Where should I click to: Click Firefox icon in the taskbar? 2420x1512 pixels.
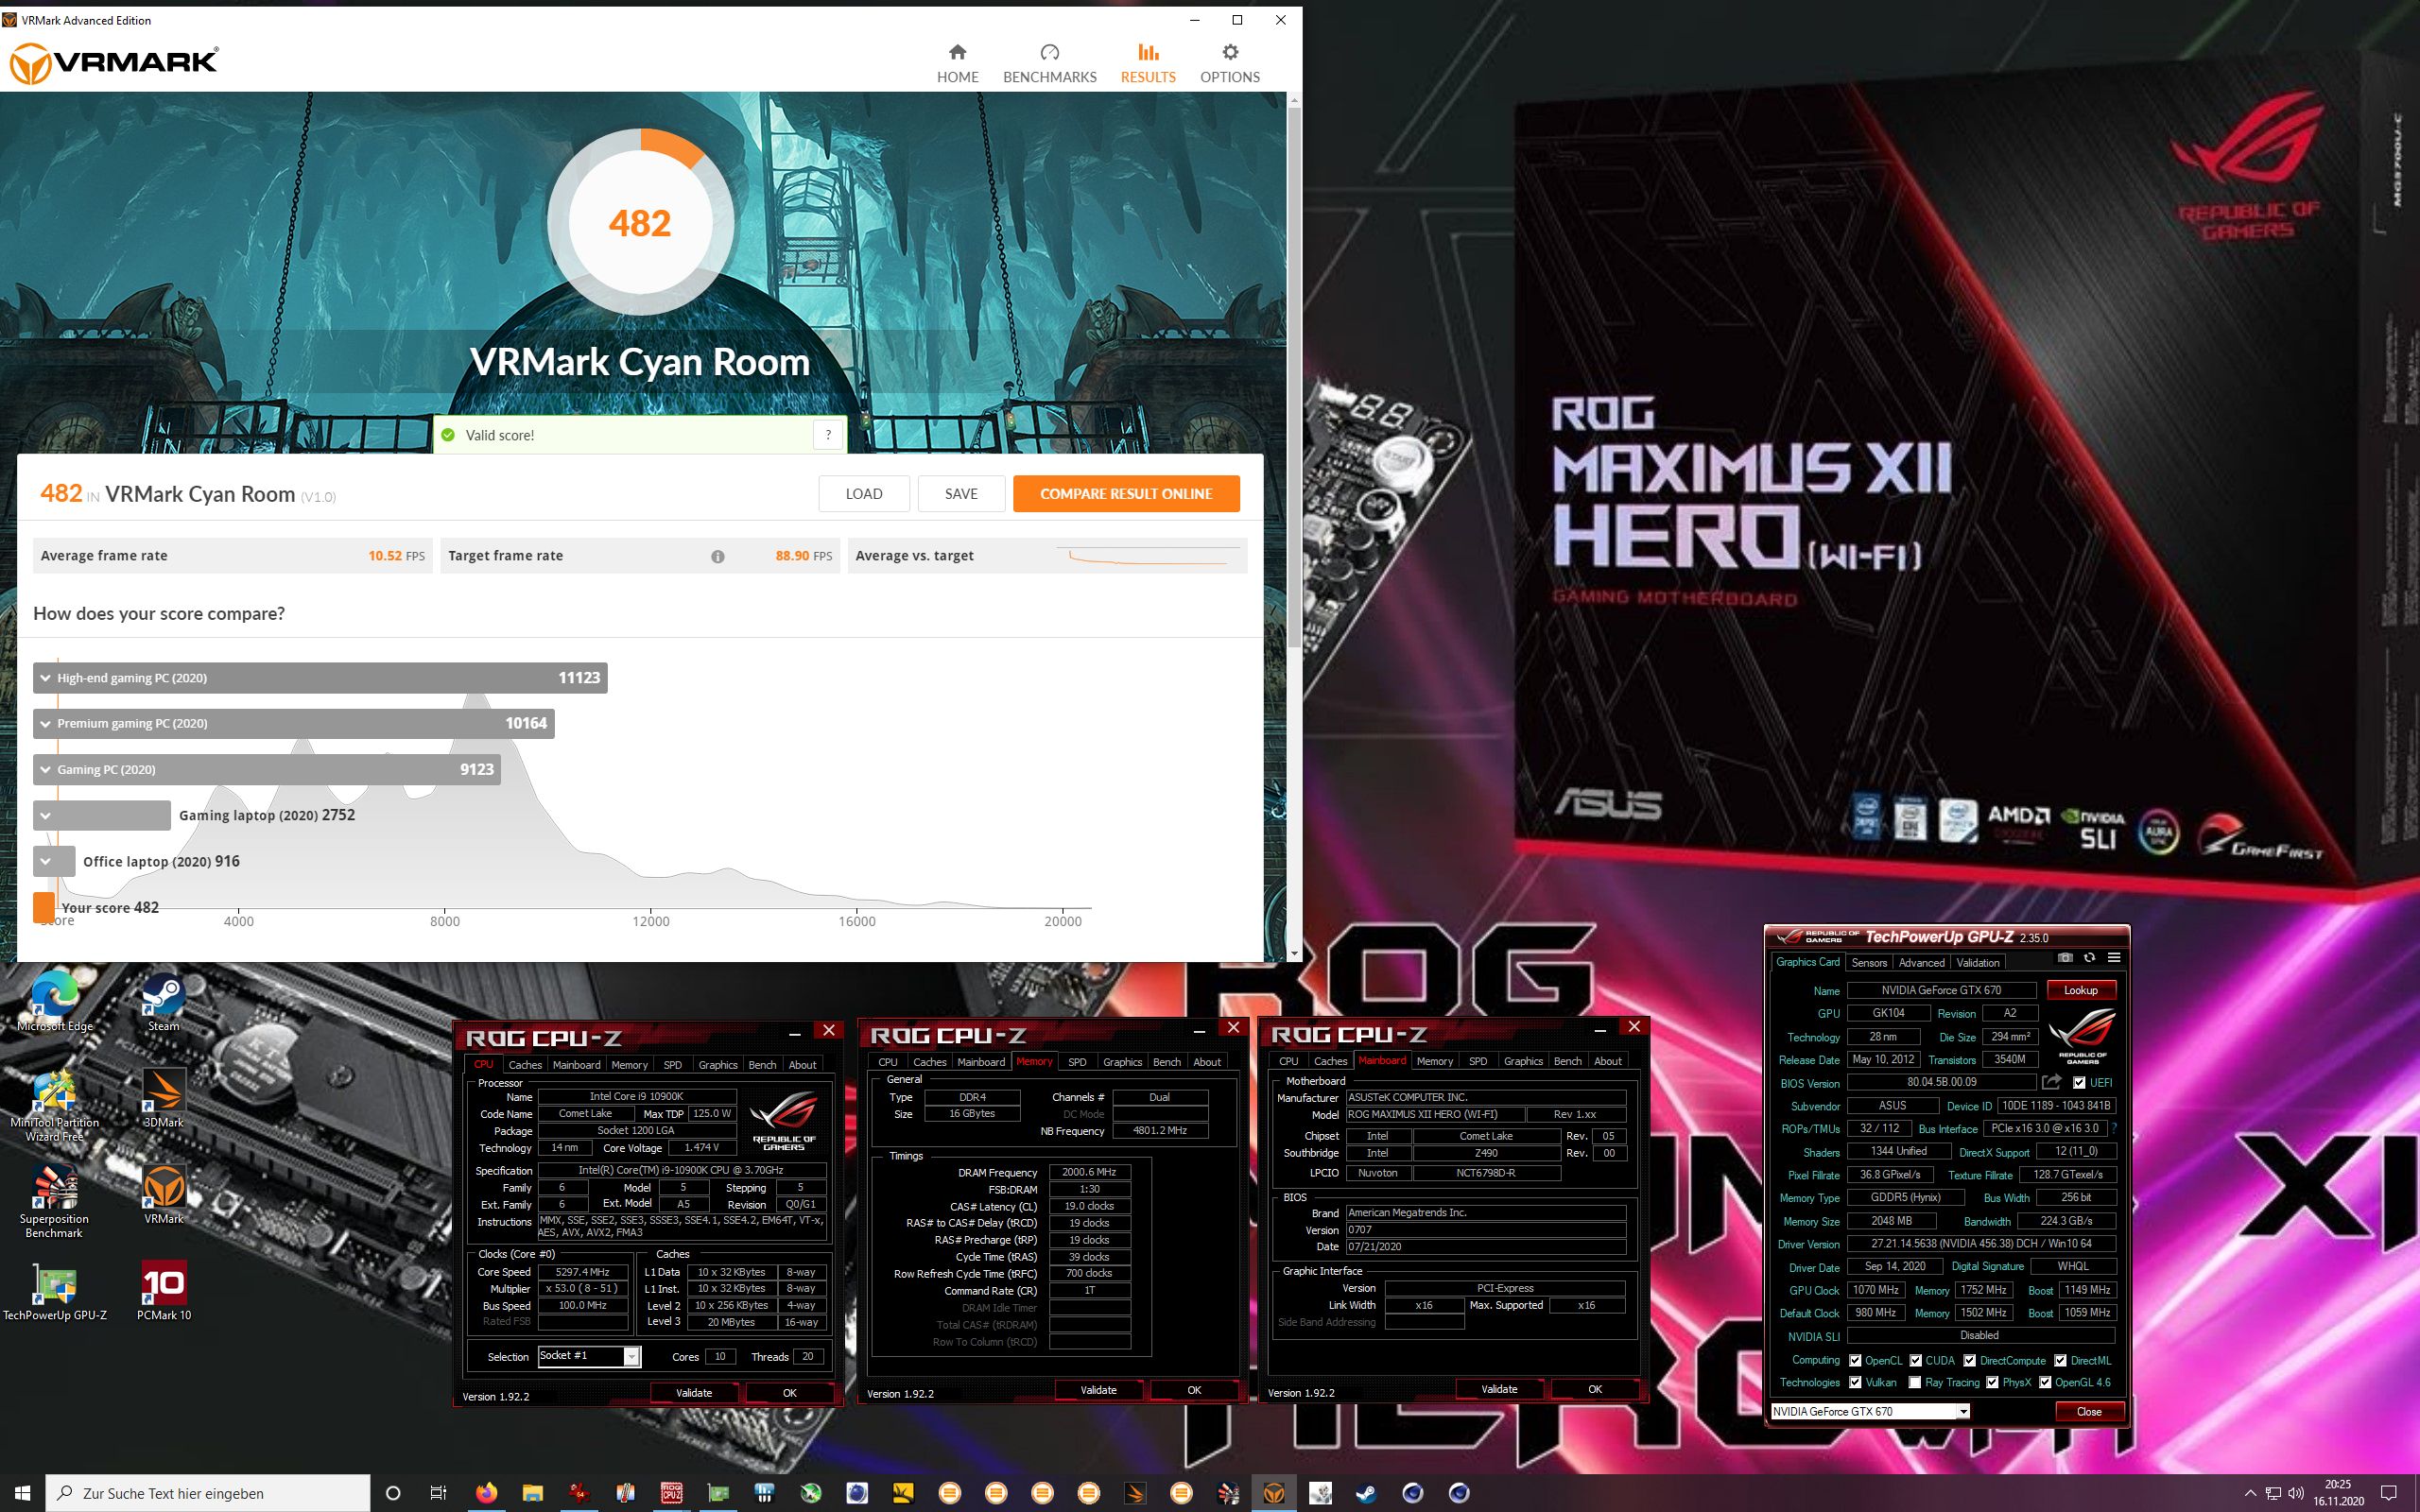486,1493
